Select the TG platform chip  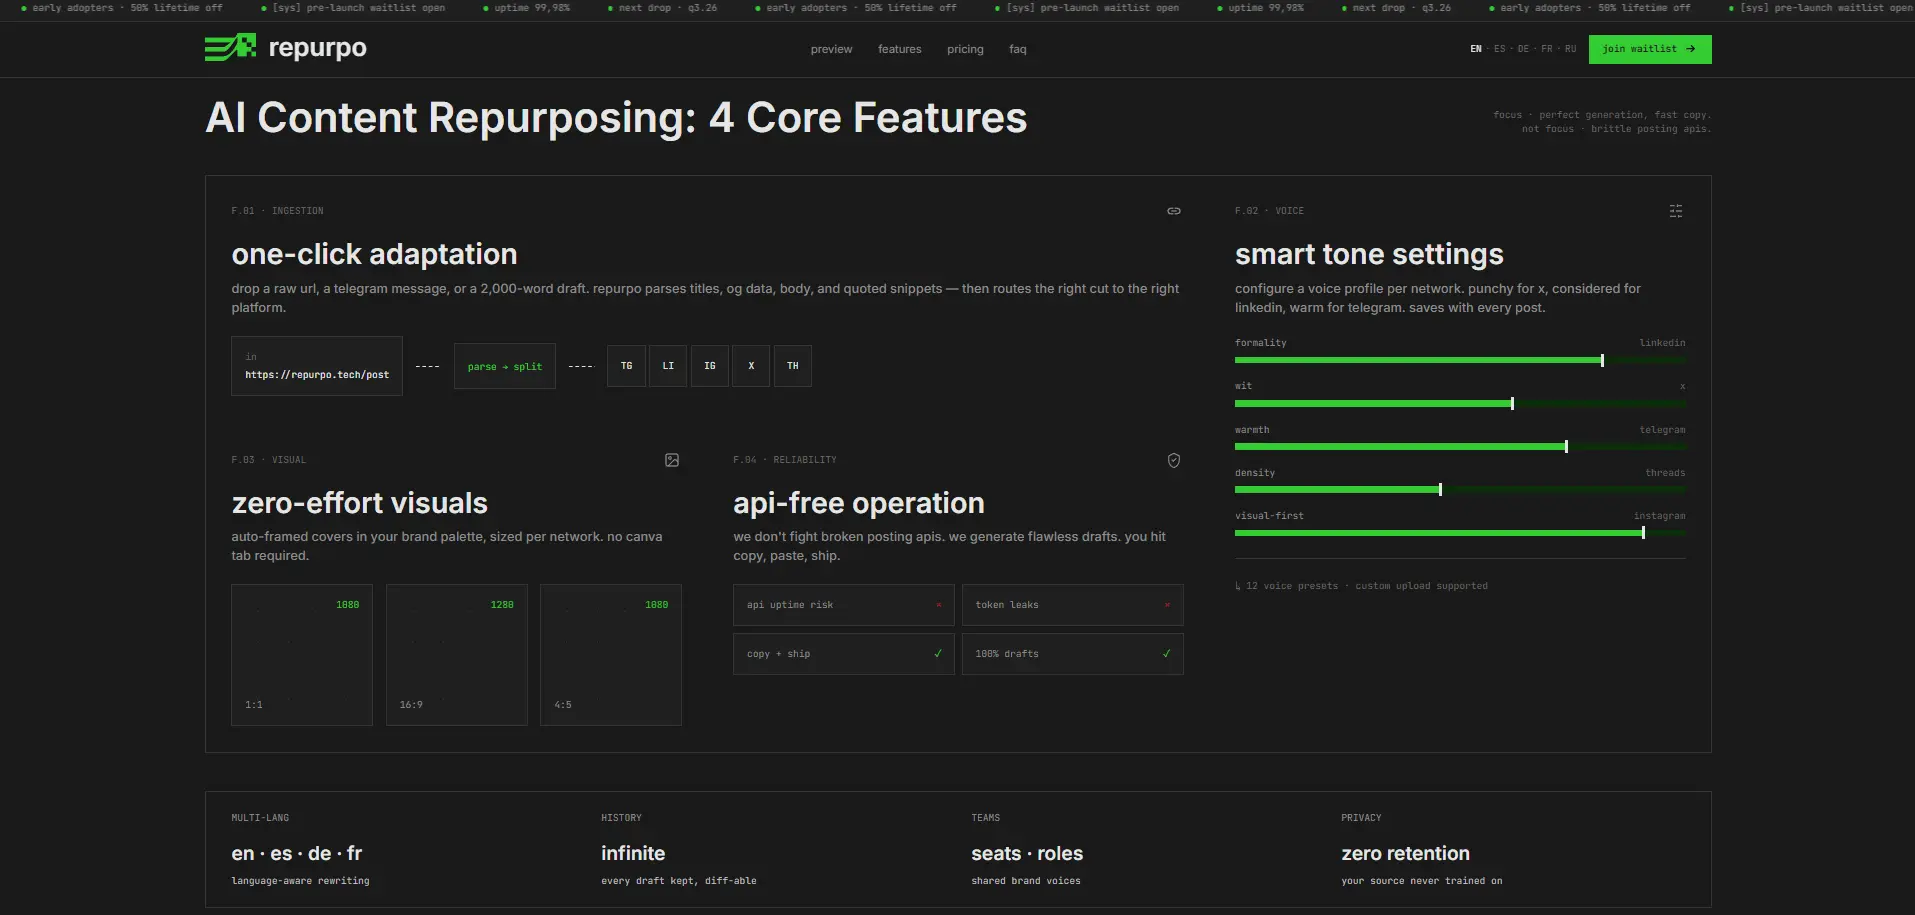click(x=626, y=366)
